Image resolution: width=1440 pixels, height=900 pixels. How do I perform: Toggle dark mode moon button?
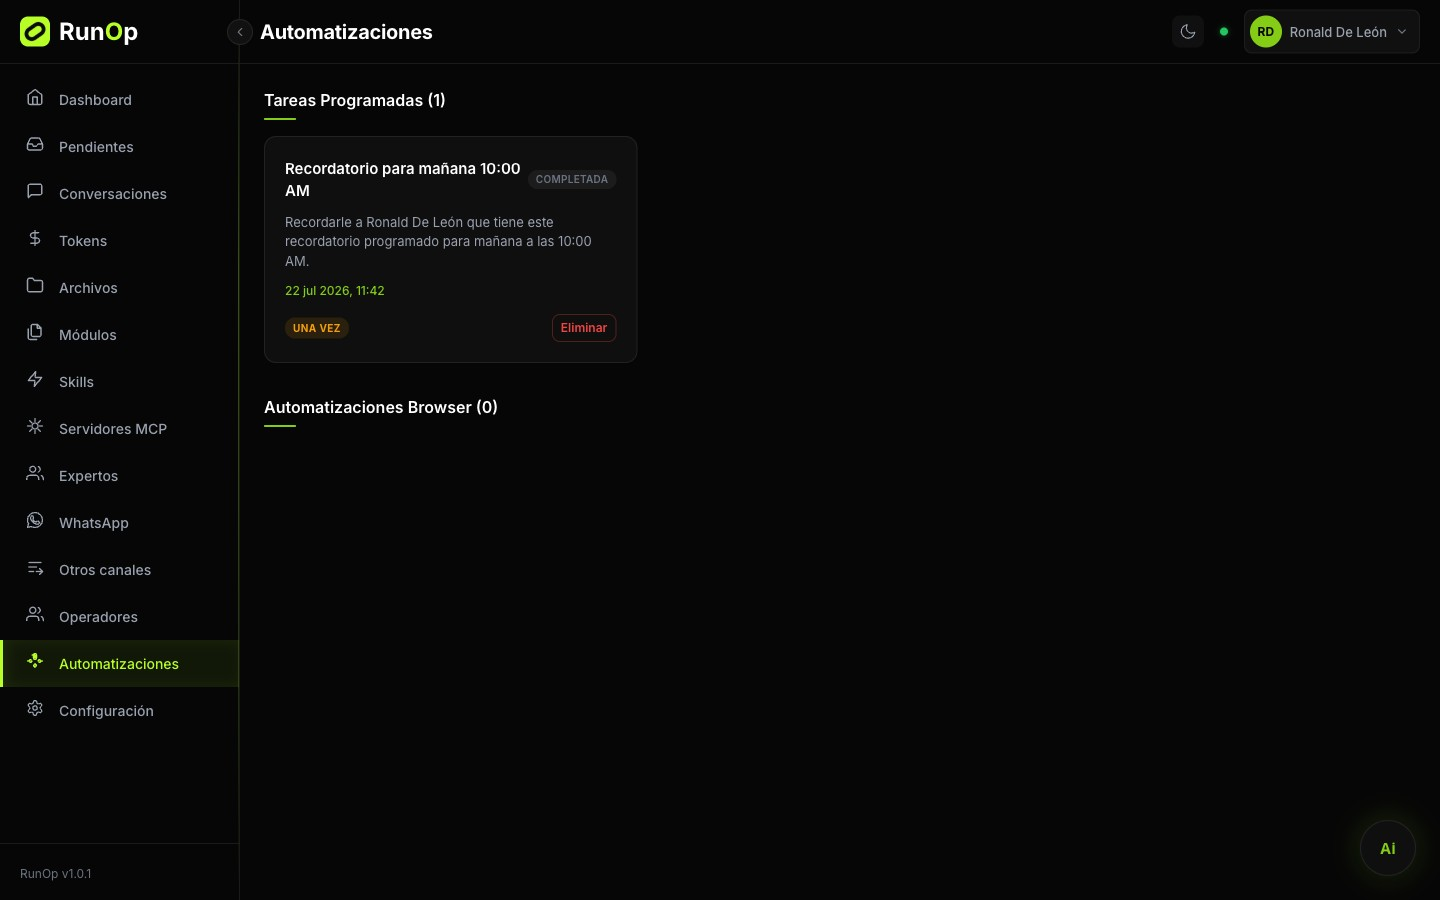[x=1188, y=32]
